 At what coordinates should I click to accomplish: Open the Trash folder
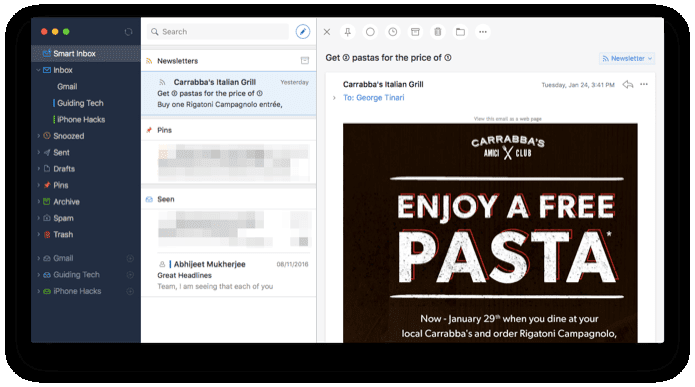click(63, 234)
